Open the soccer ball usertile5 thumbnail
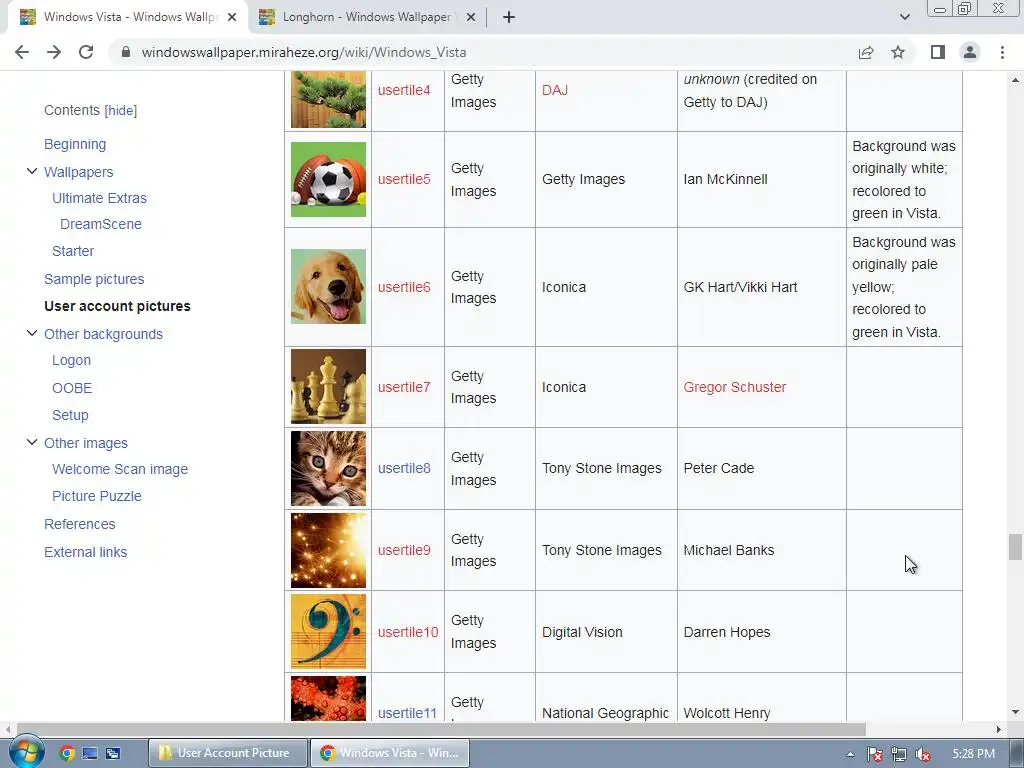This screenshot has width=1024, height=768. coord(328,180)
